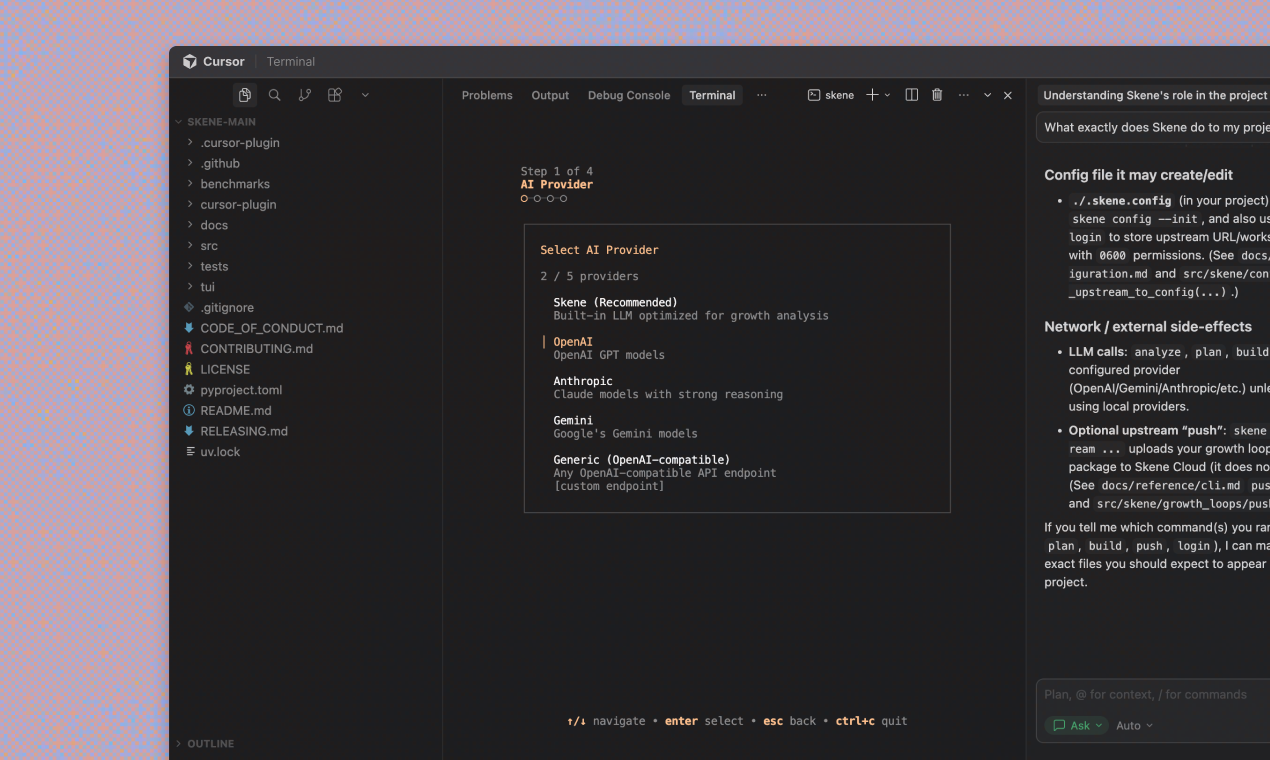Select the skene terminal instance

pyautogui.click(x=831, y=95)
